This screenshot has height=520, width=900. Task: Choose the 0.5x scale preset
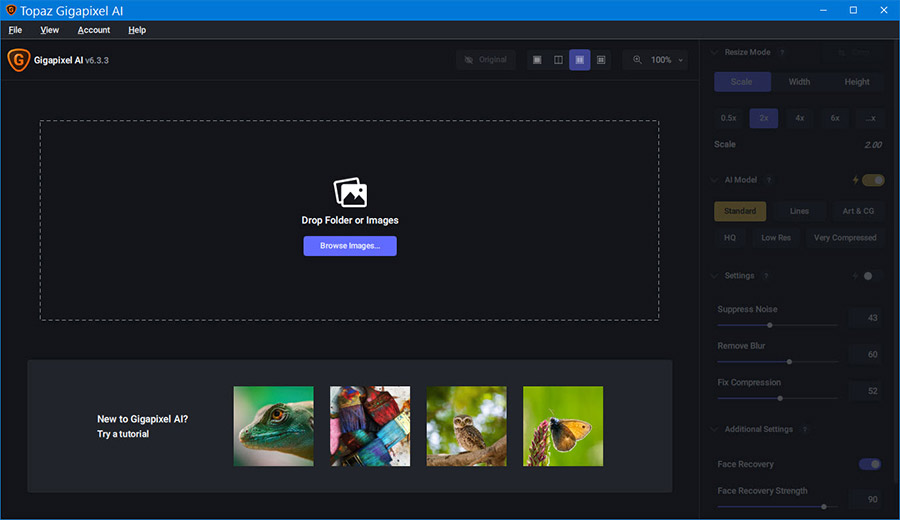pos(728,118)
